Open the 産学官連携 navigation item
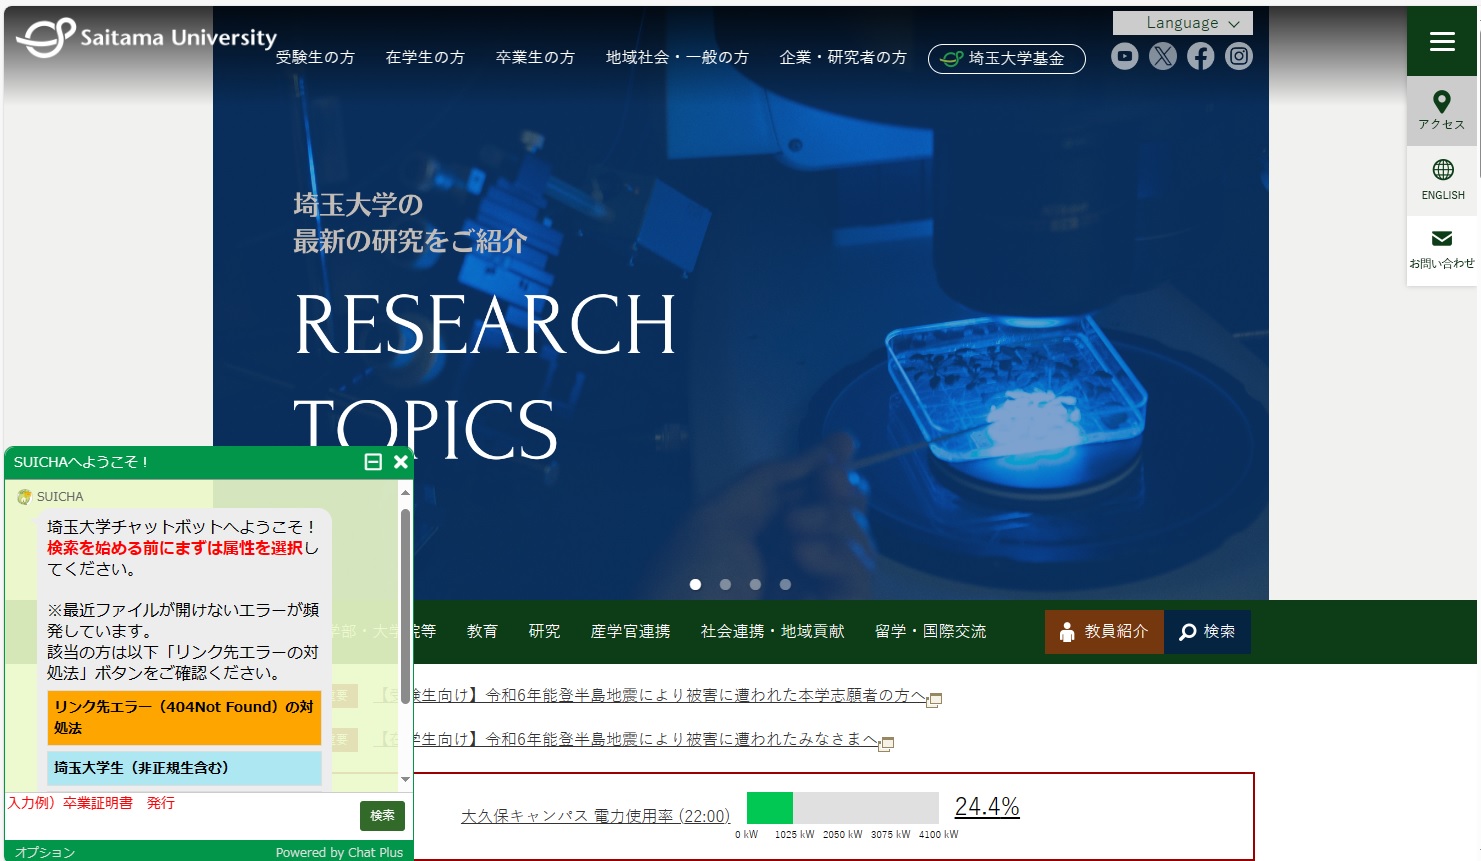This screenshot has width=1481, height=861. [x=630, y=632]
